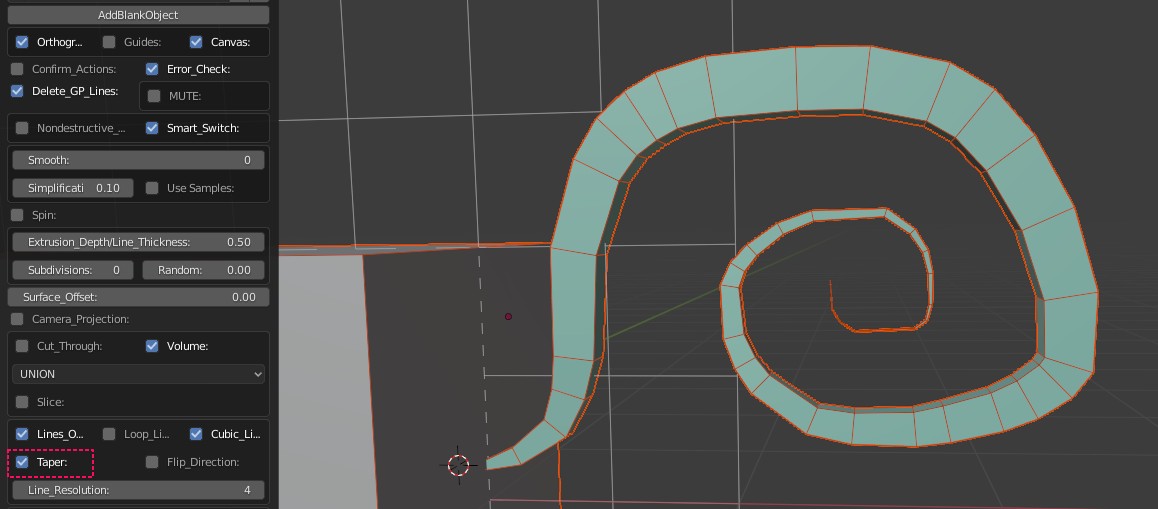The height and width of the screenshot is (509, 1158).
Task: Disable the Orthographic checkbox
Action: coord(22,42)
